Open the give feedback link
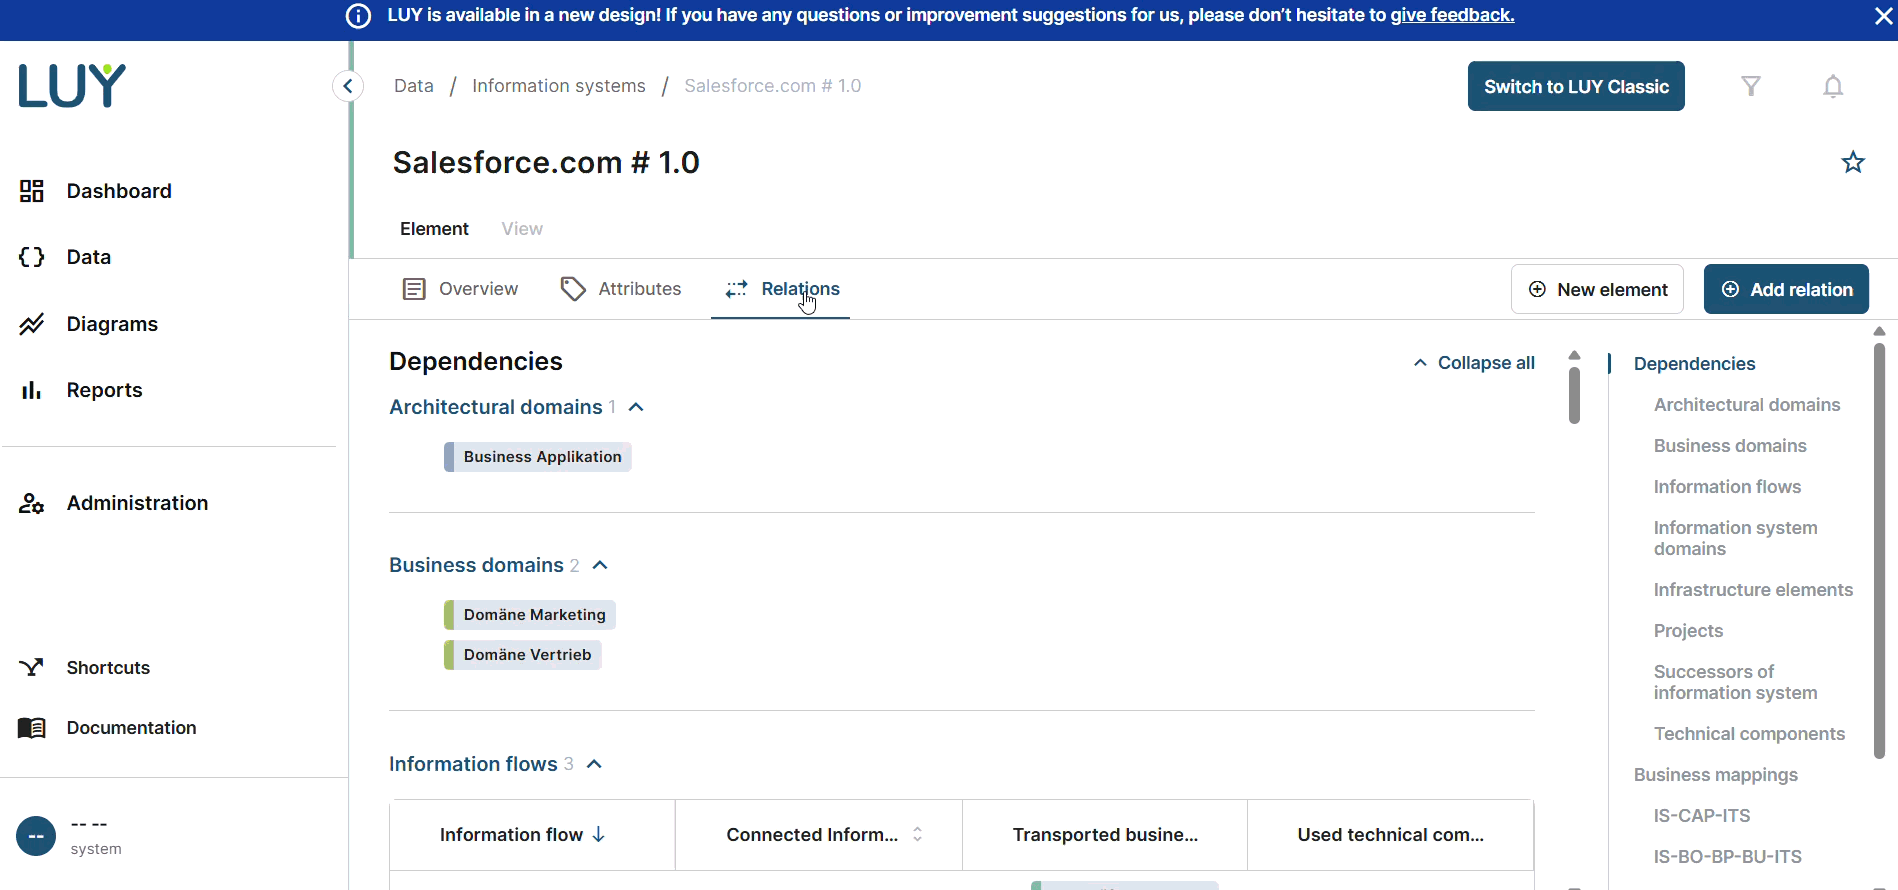Screen dimensions: 1898x890 coord(1451,15)
